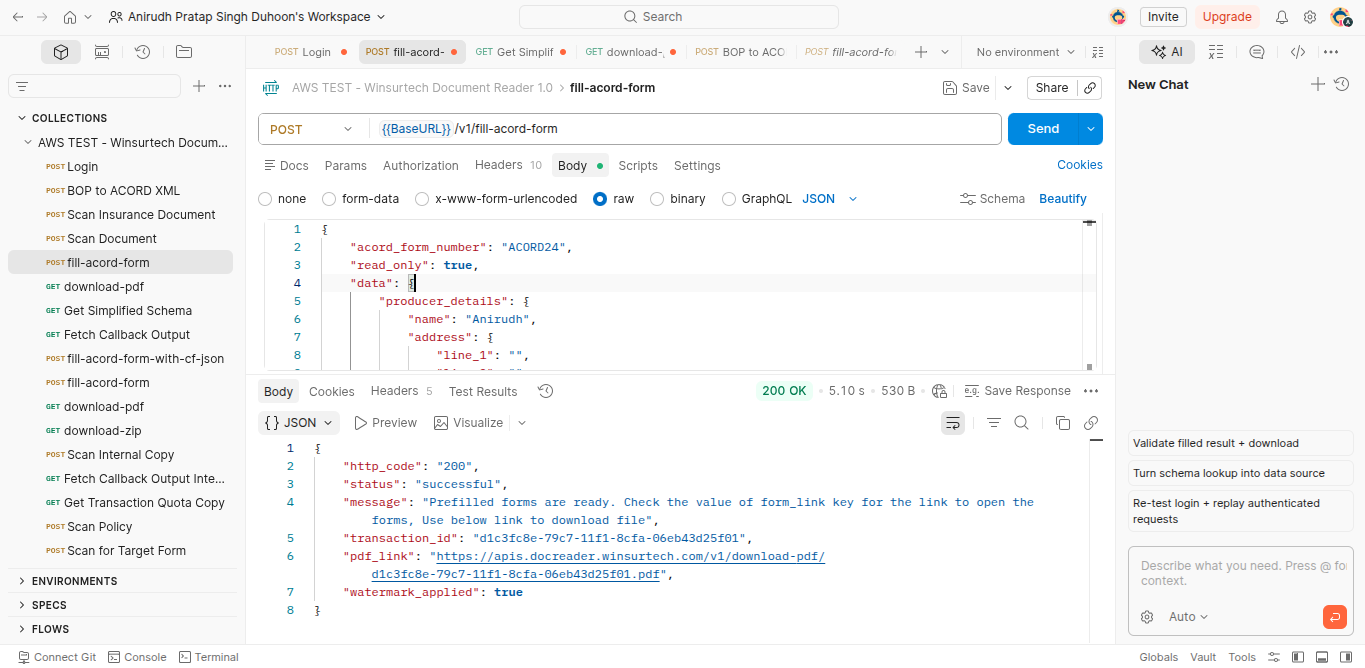Open the Save options arrow
The image size is (1365, 668).
tap(1008, 88)
